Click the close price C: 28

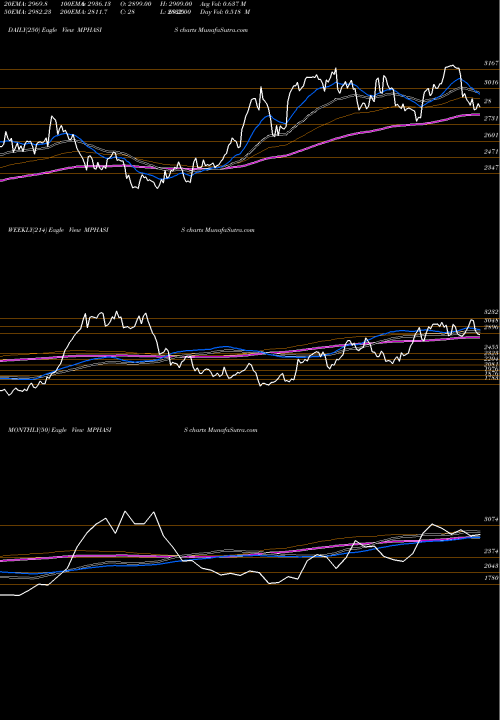point(128,12)
